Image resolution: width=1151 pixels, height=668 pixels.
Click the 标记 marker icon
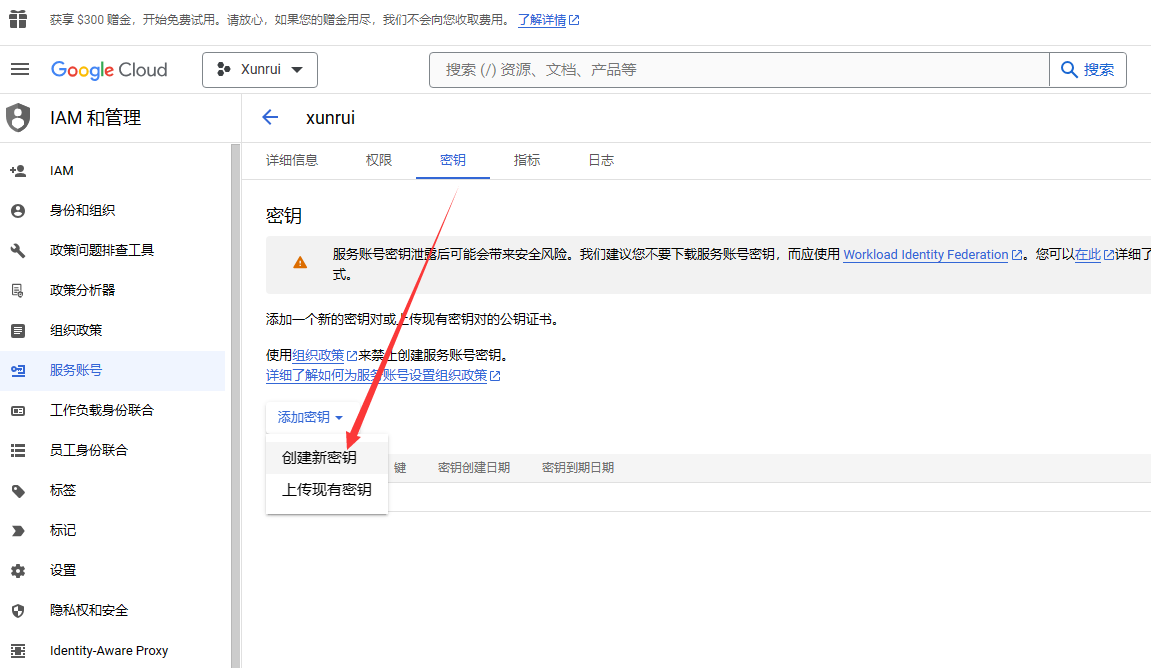pyautogui.click(x=18, y=531)
